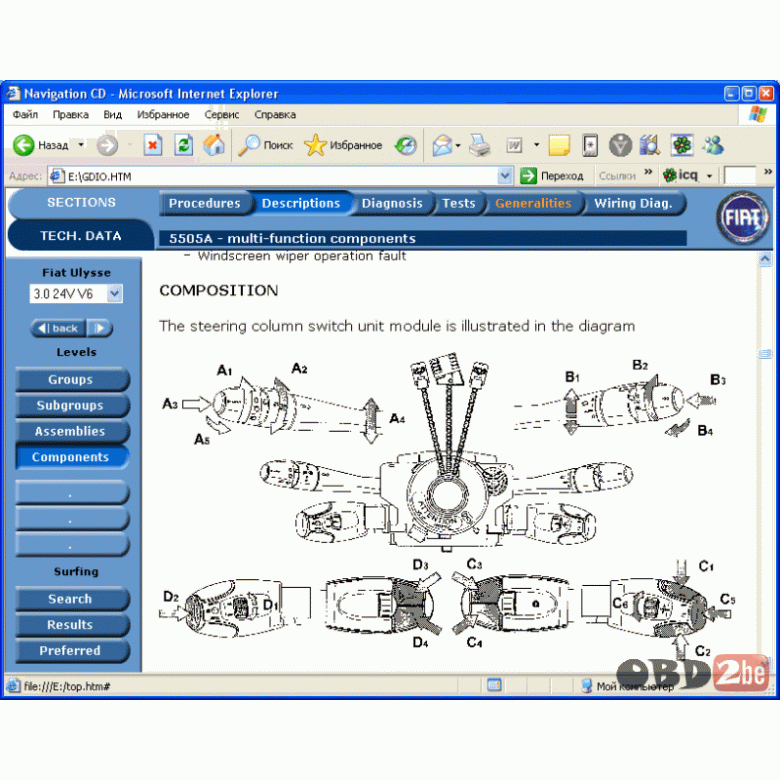Click the SECTIONS button

(x=82, y=202)
